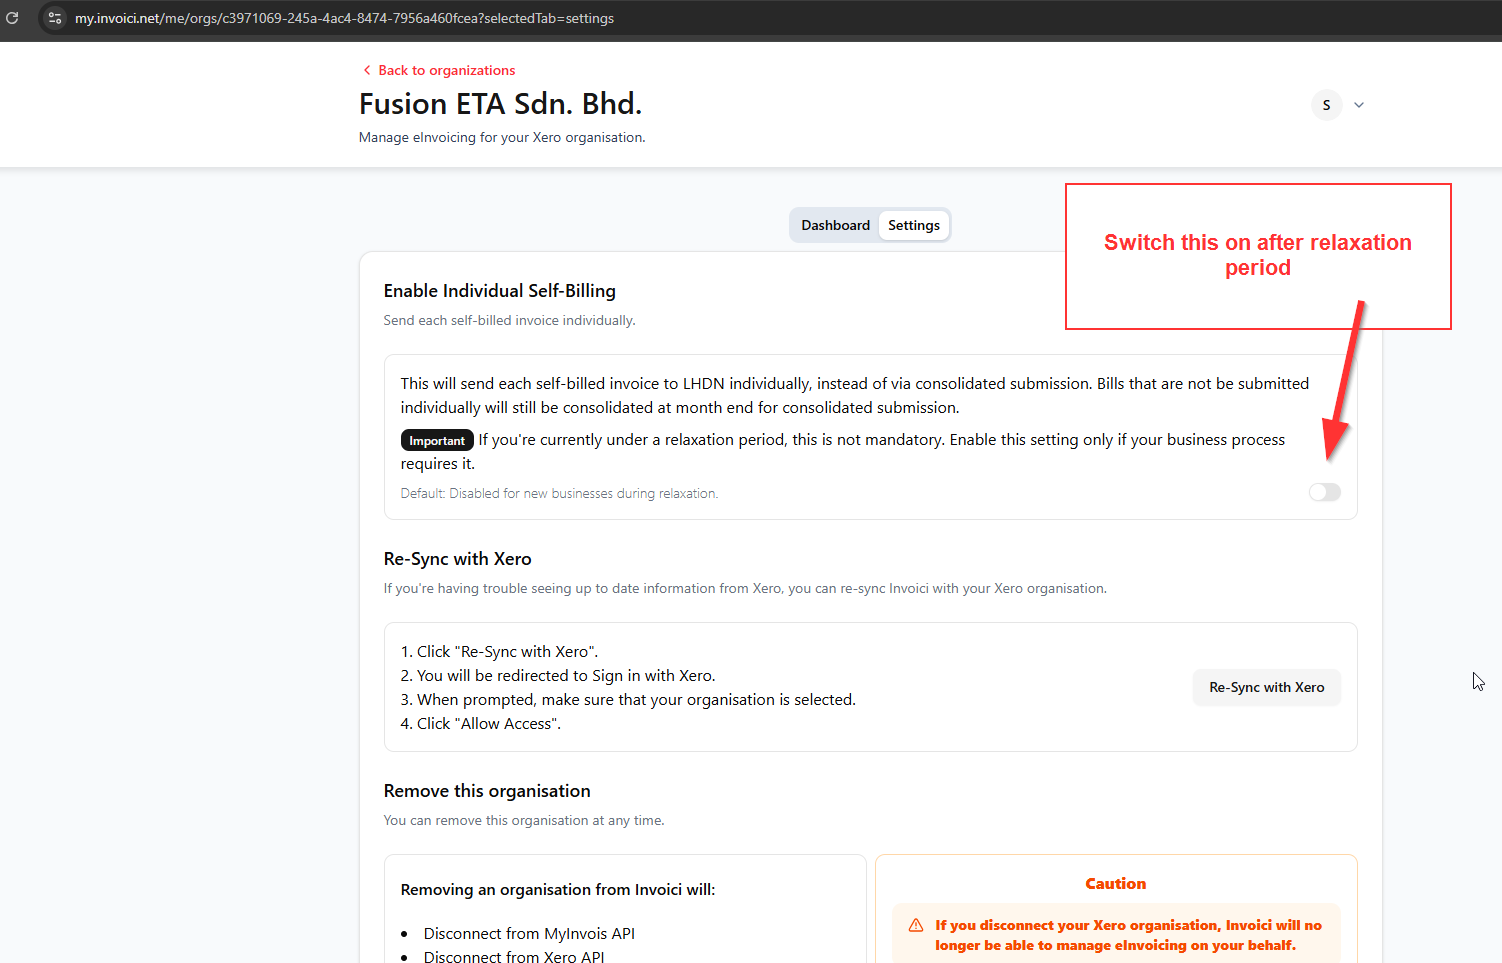
Task: Click the back chevron before Back to organizations
Action: pos(367,70)
